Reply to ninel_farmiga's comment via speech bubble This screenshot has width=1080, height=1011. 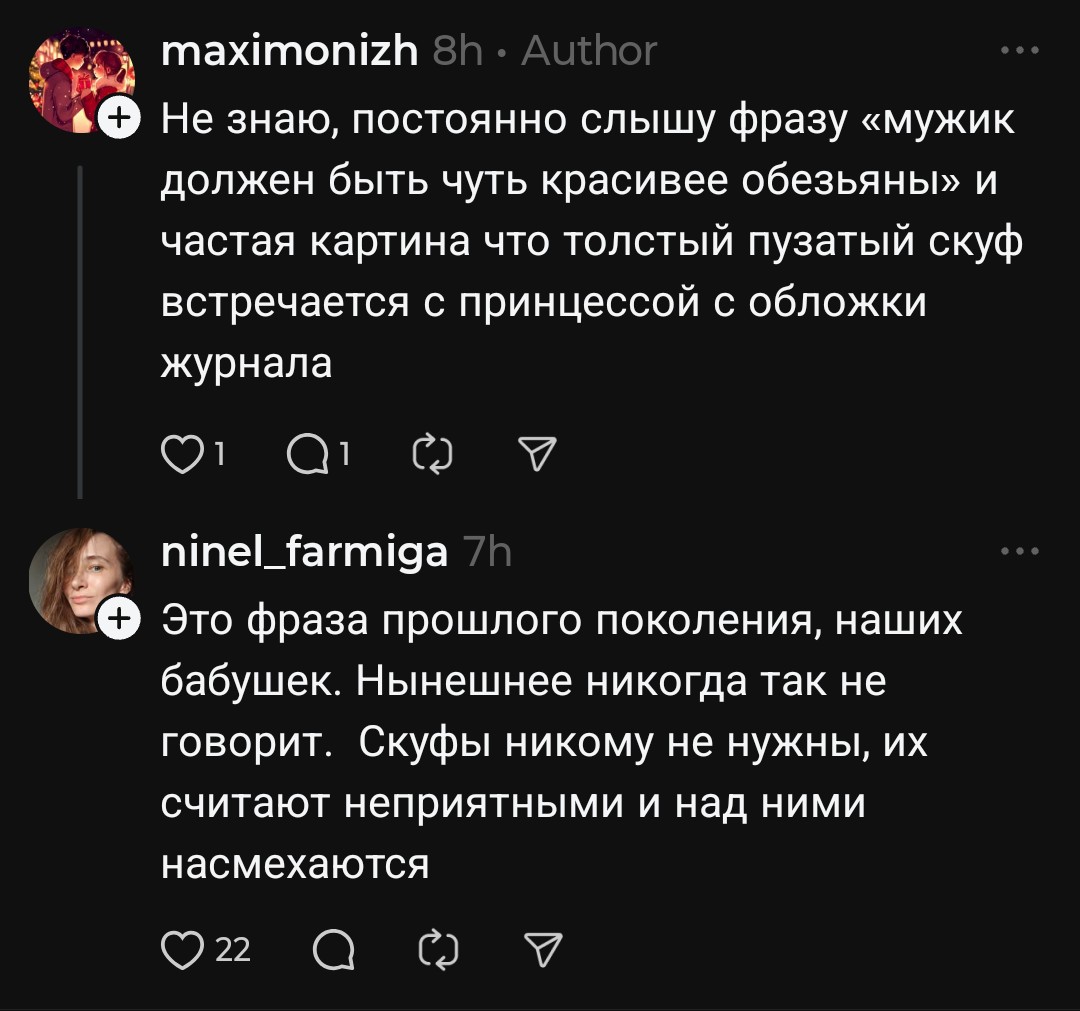[x=332, y=949]
